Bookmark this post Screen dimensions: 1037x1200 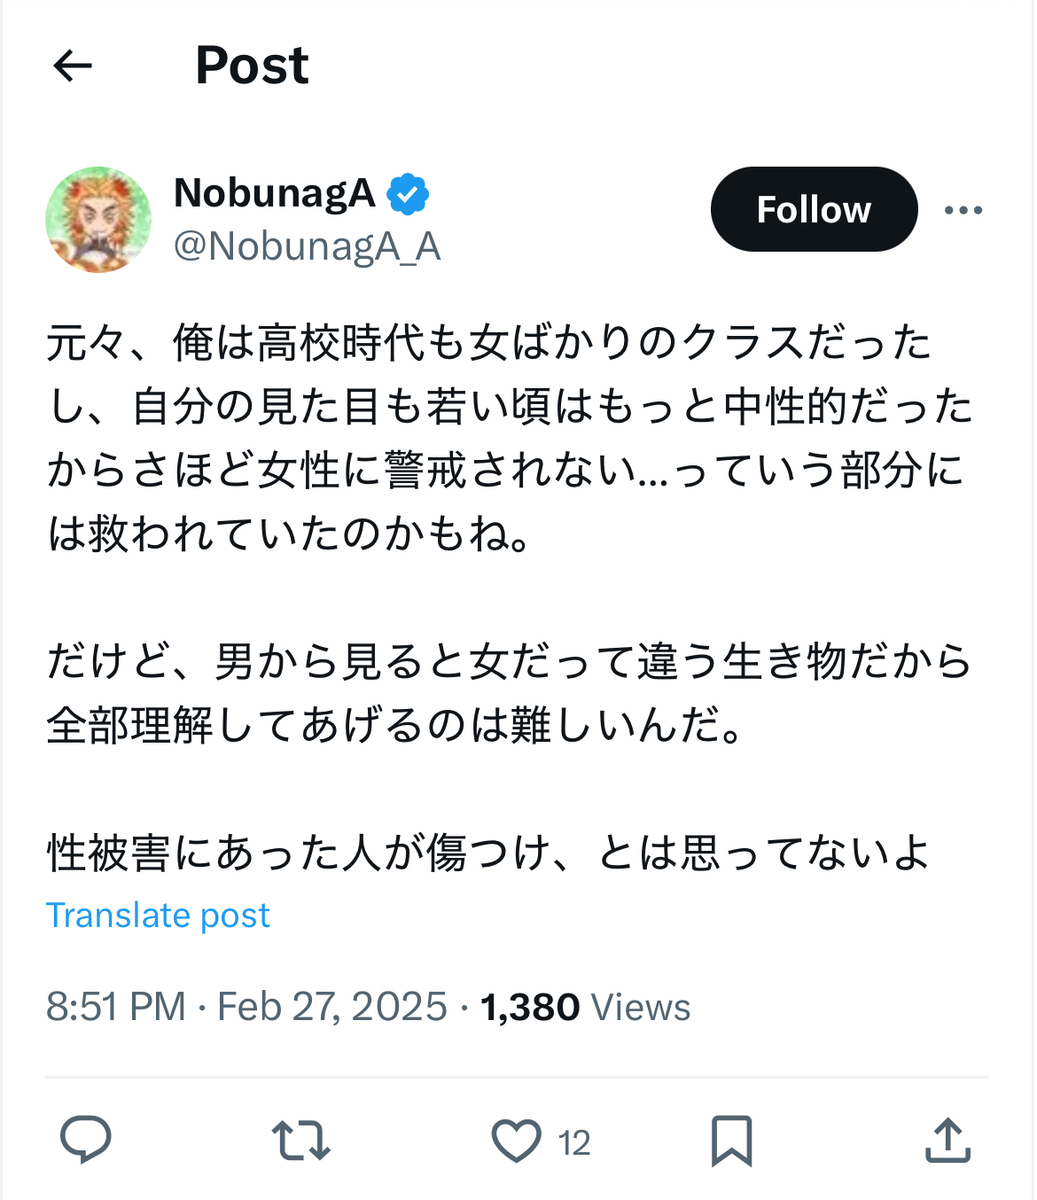point(731,1141)
